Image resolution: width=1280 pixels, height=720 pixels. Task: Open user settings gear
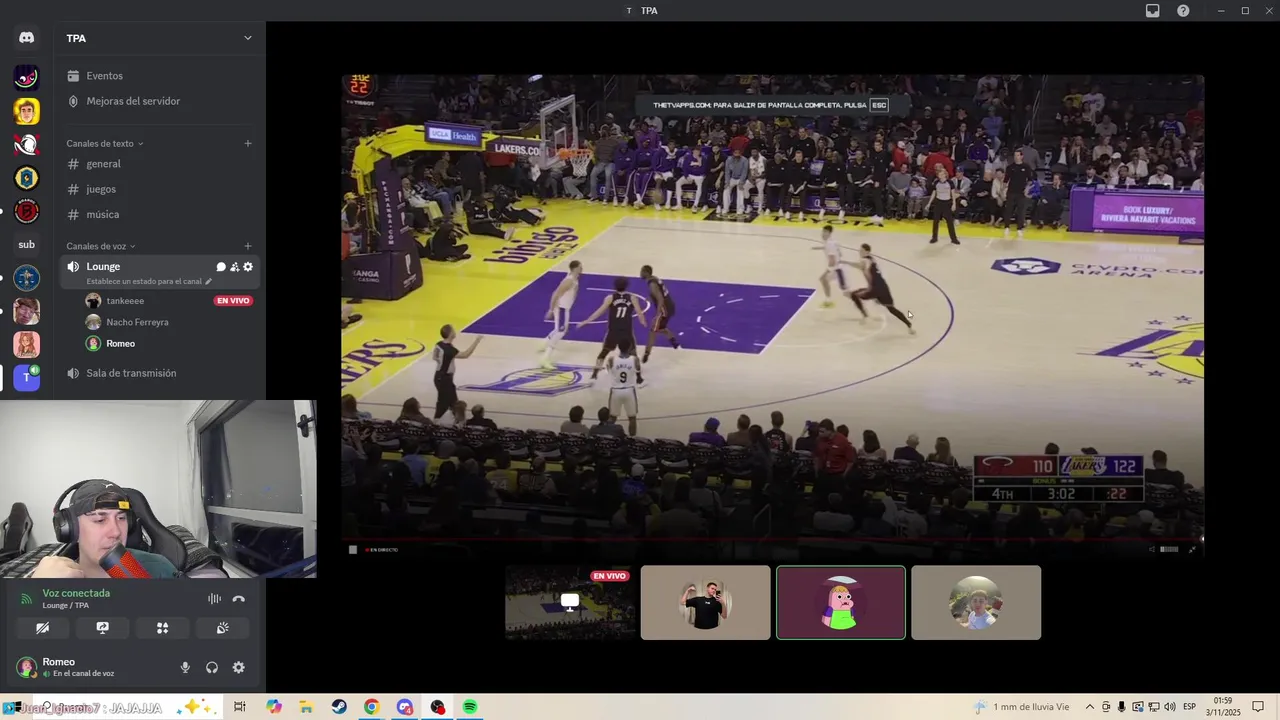pos(238,667)
